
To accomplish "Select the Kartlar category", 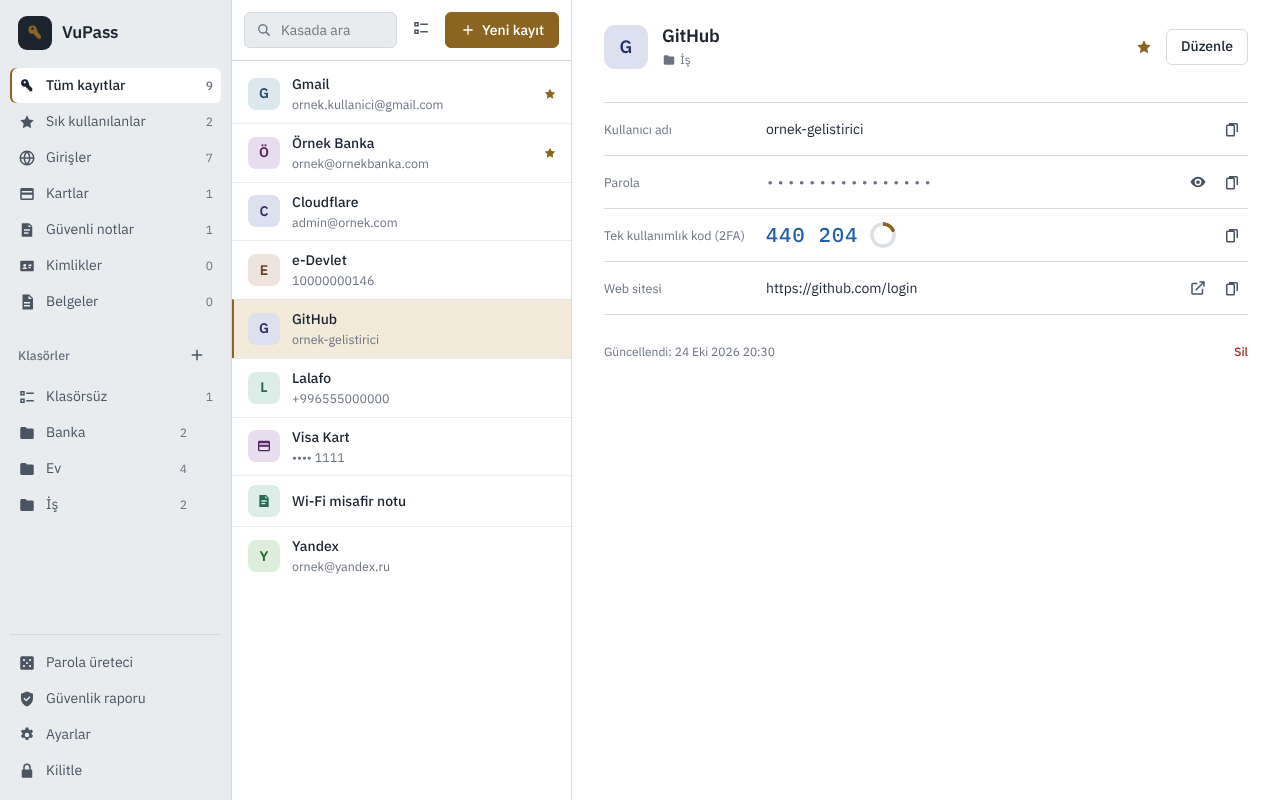I will pyautogui.click(x=116, y=193).
